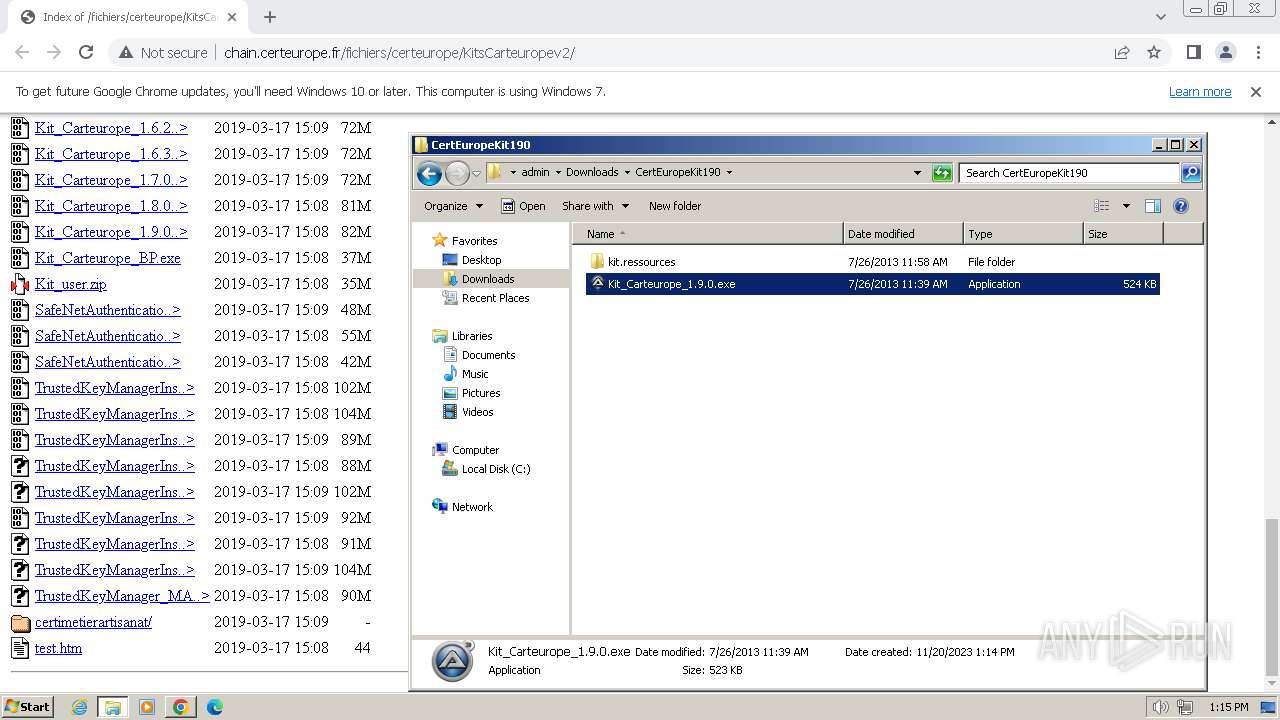Viewport: 1280px width, 720px height.
Task: Click Open in Explorer toolbar
Action: point(523,206)
